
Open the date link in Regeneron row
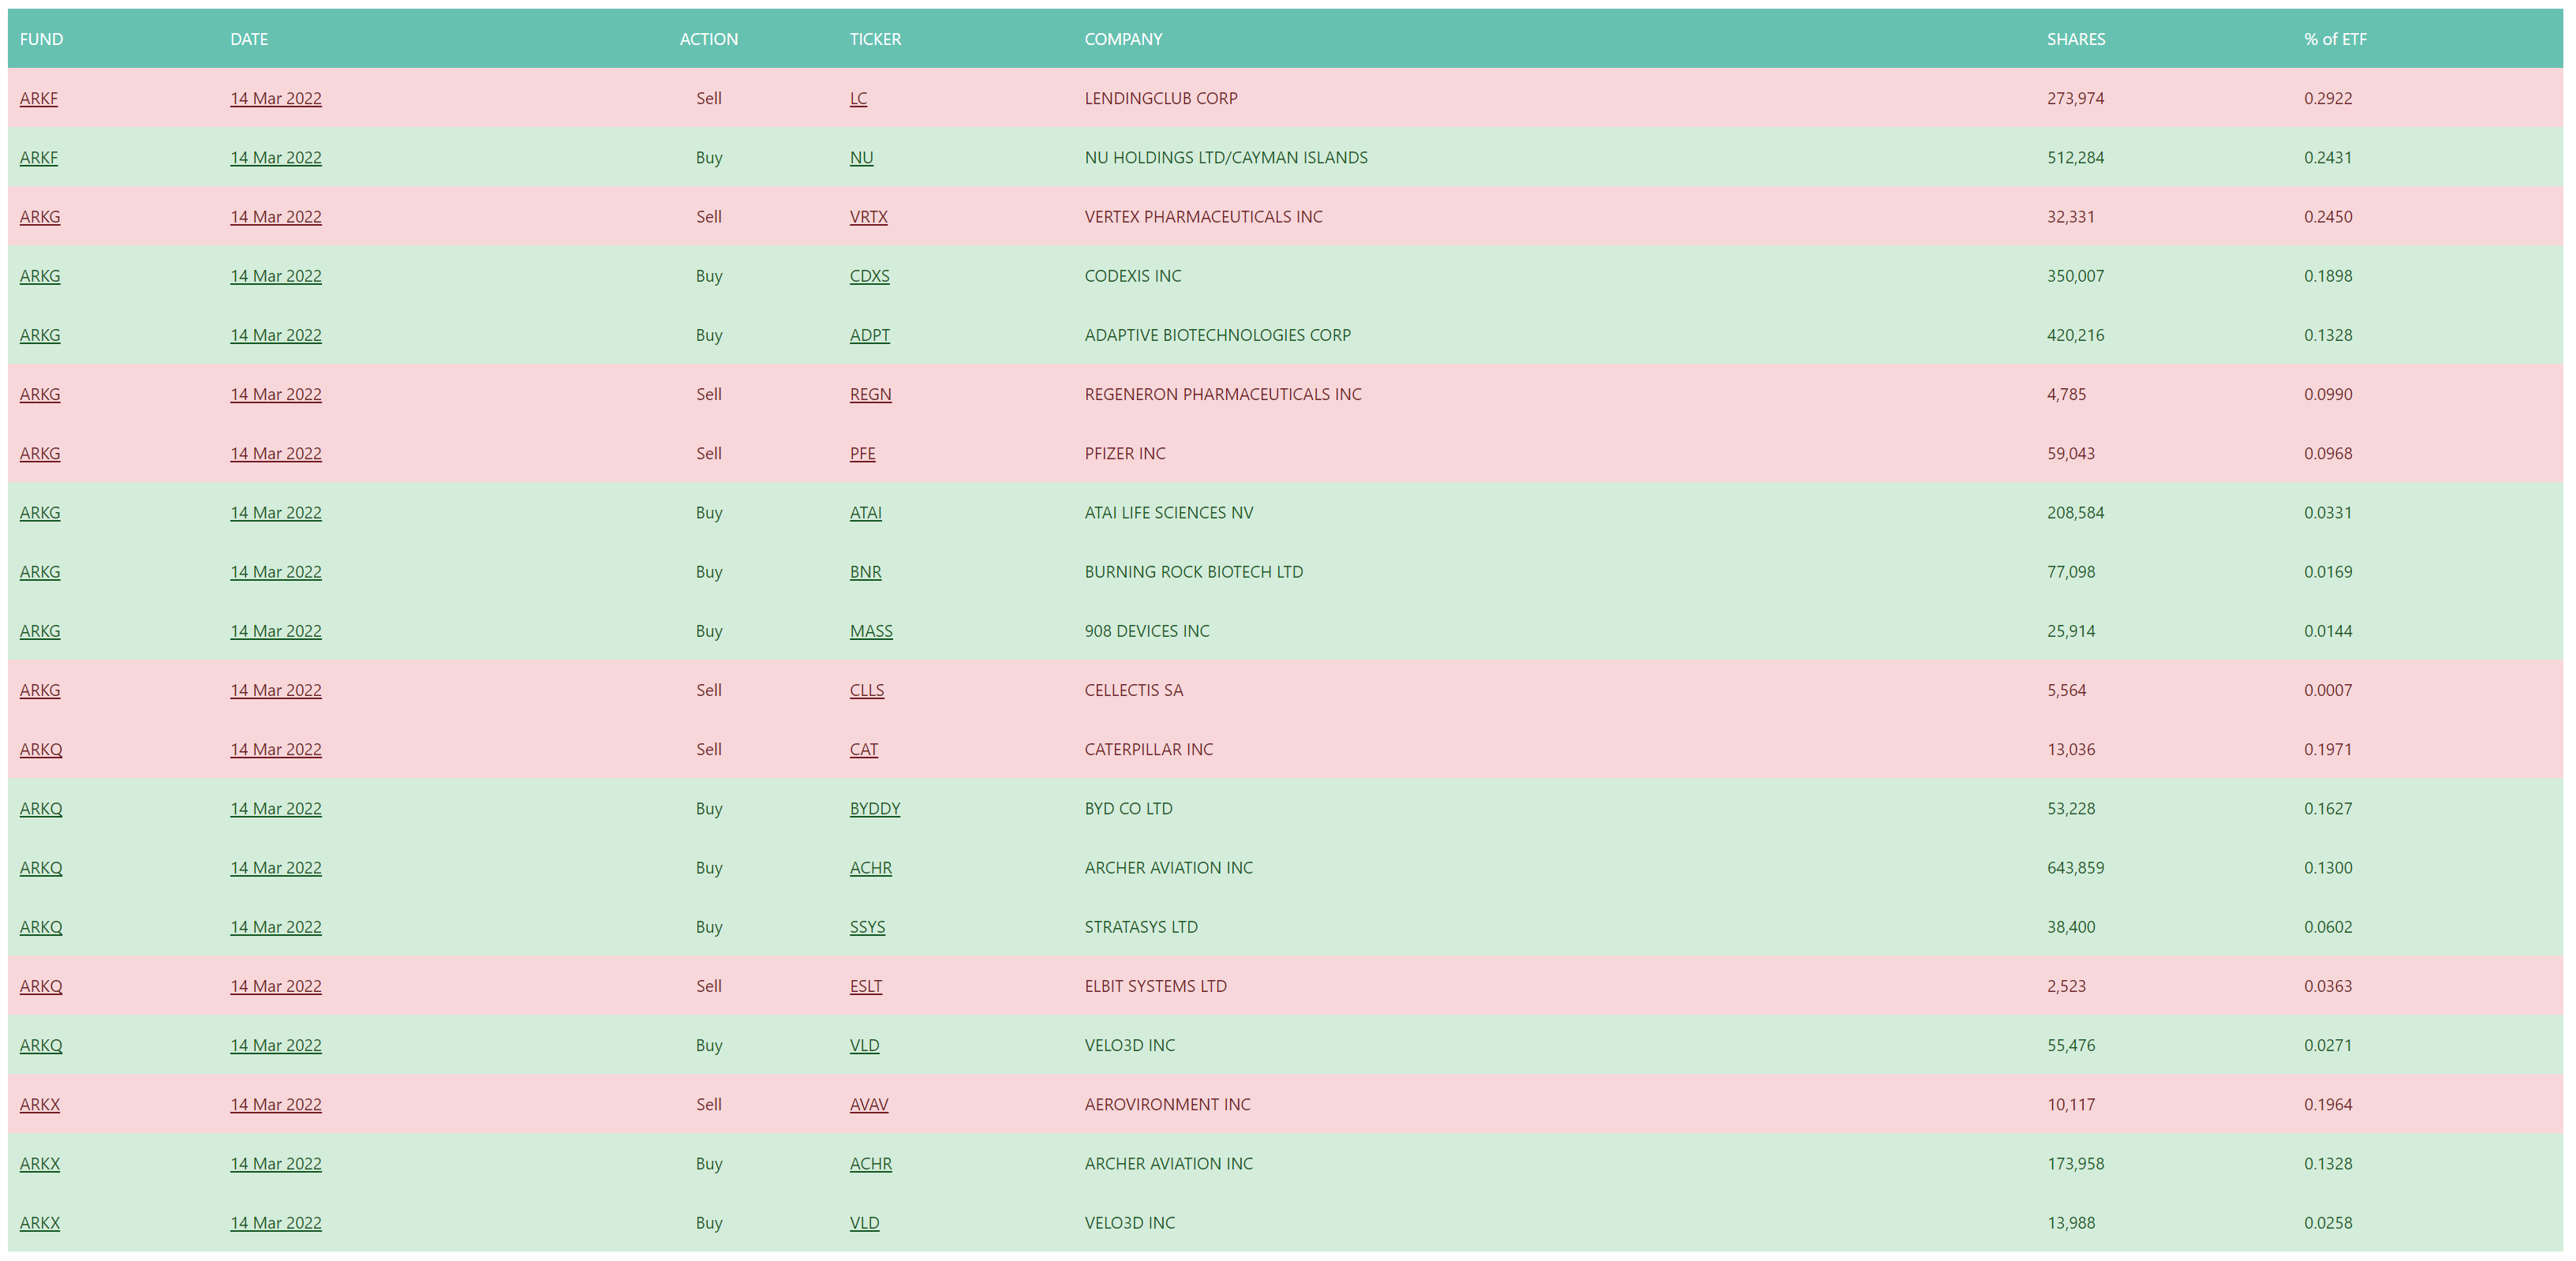point(276,394)
